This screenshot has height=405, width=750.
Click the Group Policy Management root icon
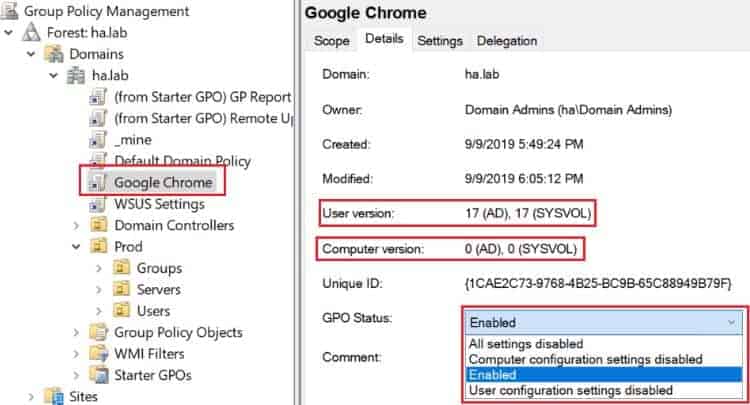(x=9, y=11)
